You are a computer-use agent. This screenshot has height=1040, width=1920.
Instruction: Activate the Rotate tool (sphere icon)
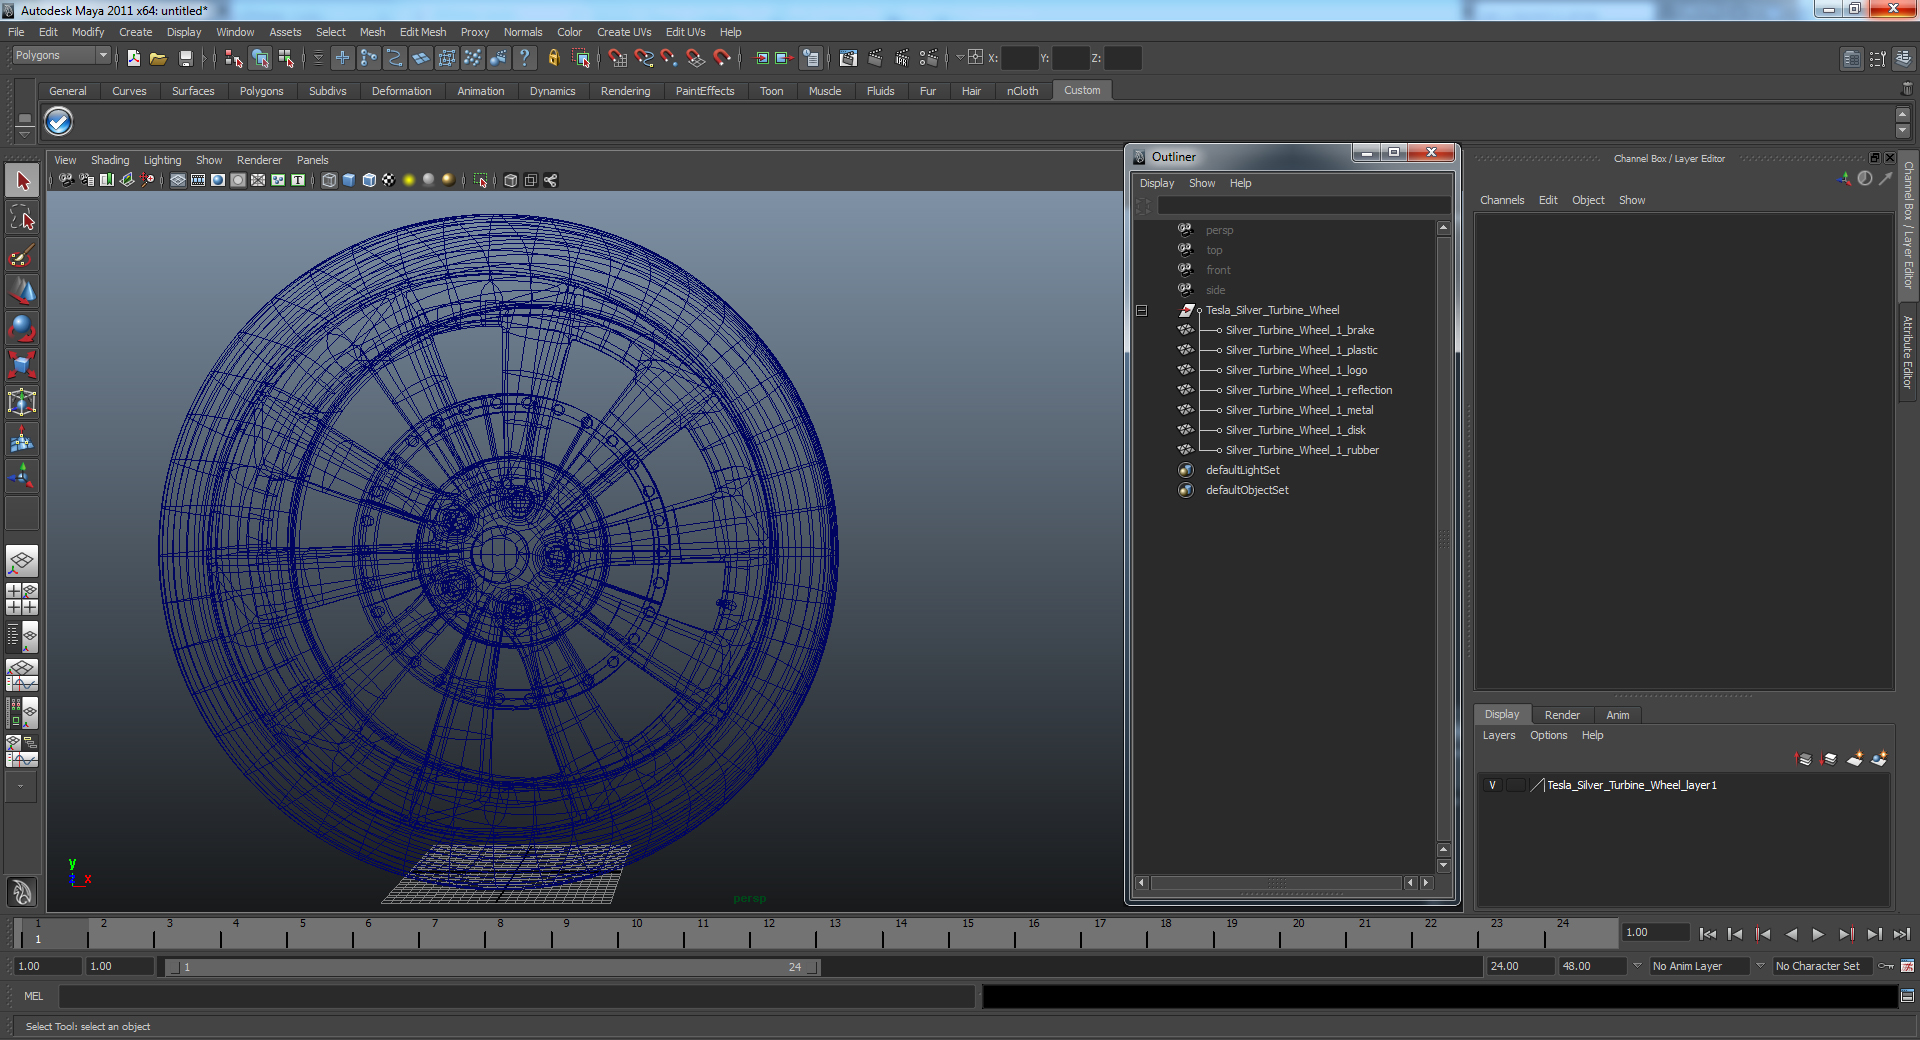[x=22, y=329]
